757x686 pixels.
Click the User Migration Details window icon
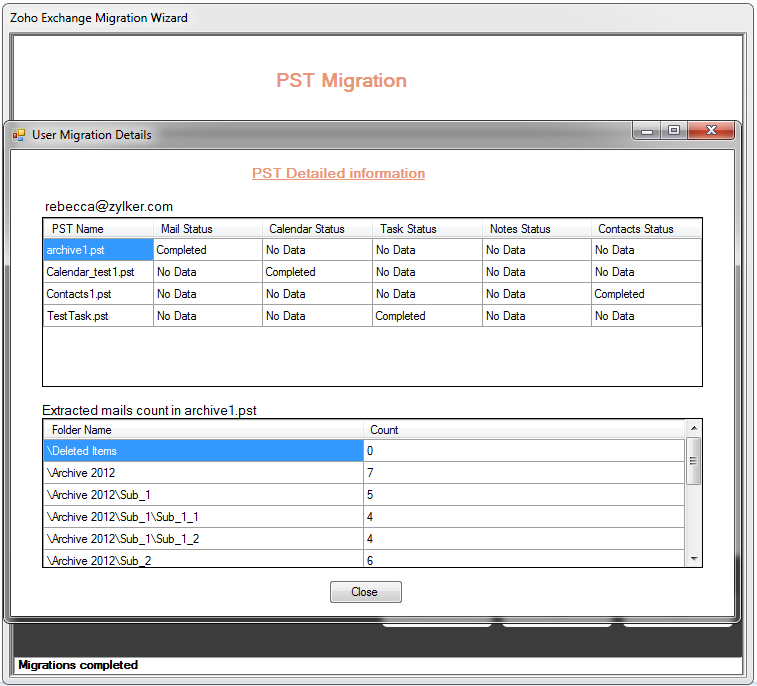click(19, 135)
